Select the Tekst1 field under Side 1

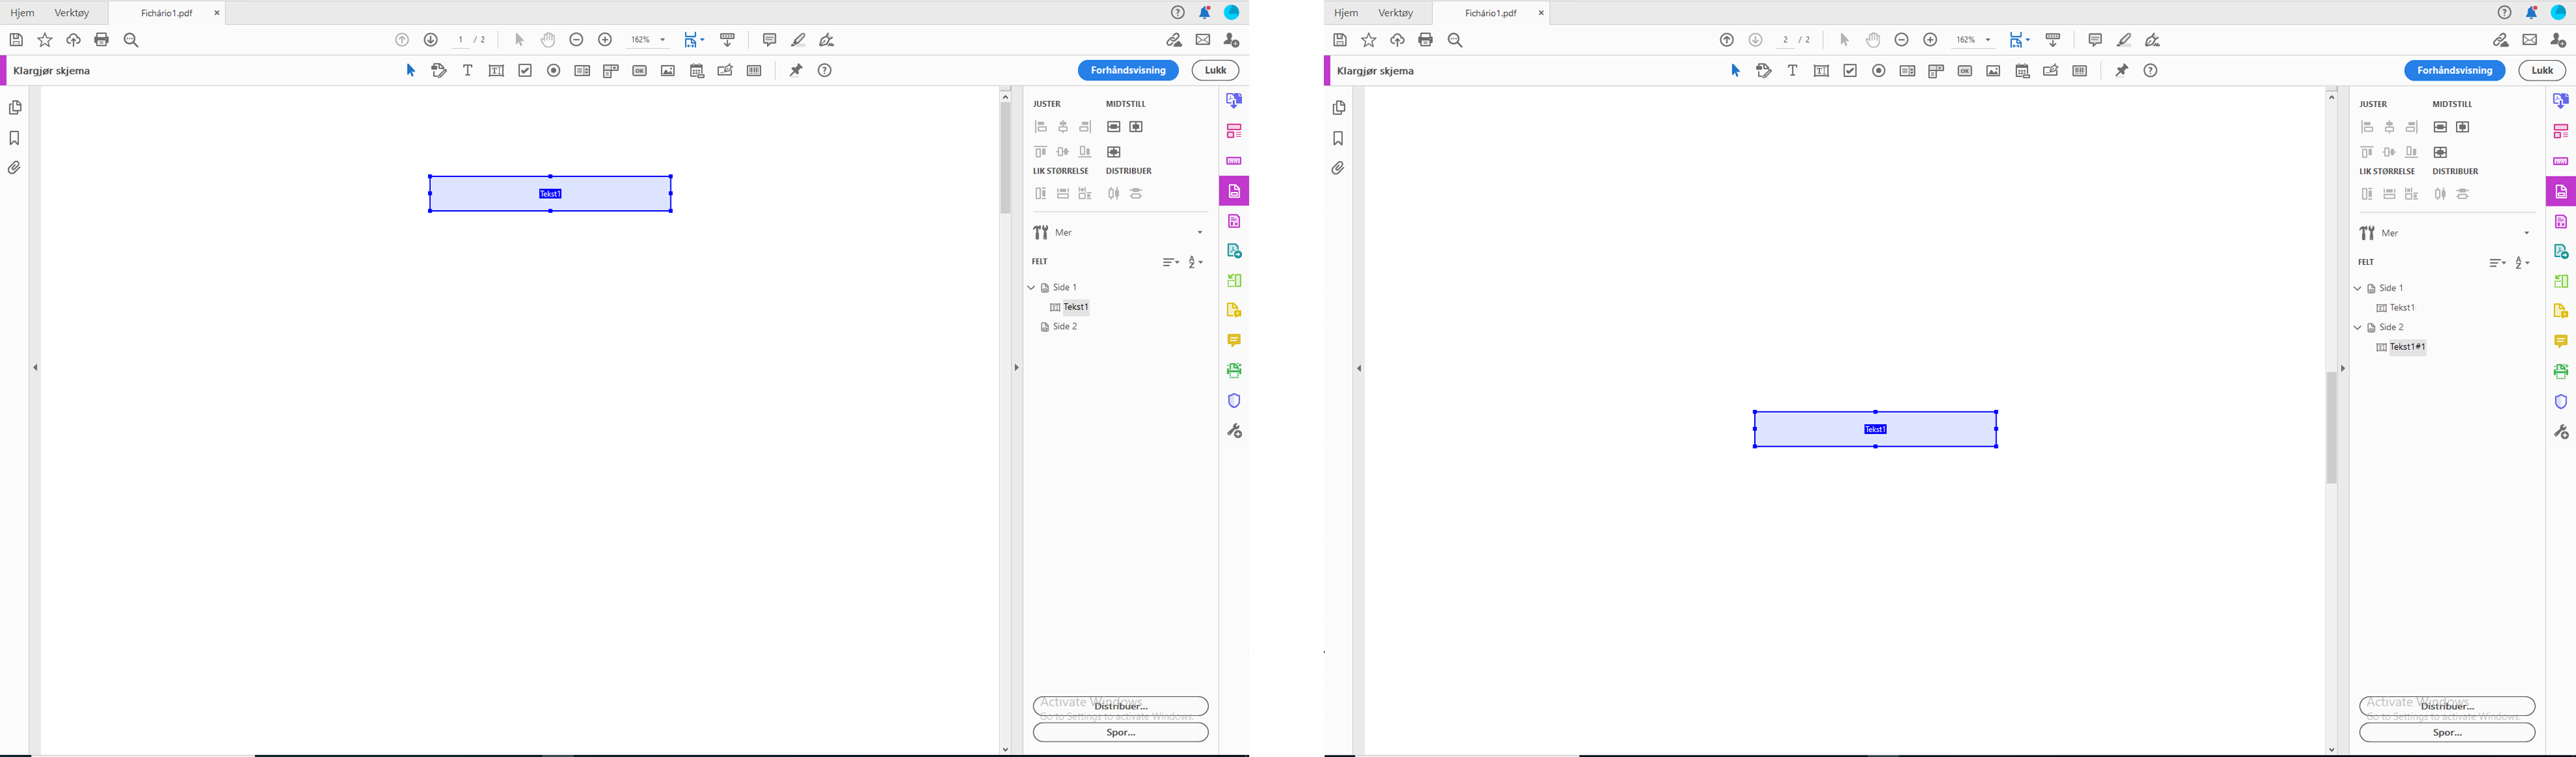tap(1074, 307)
